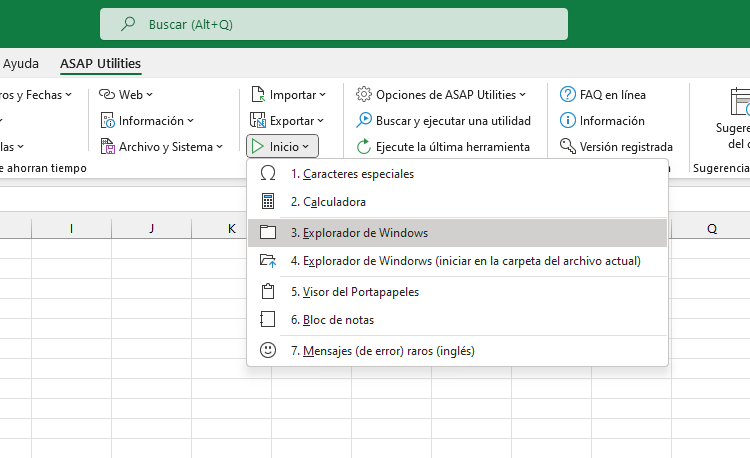
Task: Select 2. Calculadora menu item
Action: [x=457, y=202]
